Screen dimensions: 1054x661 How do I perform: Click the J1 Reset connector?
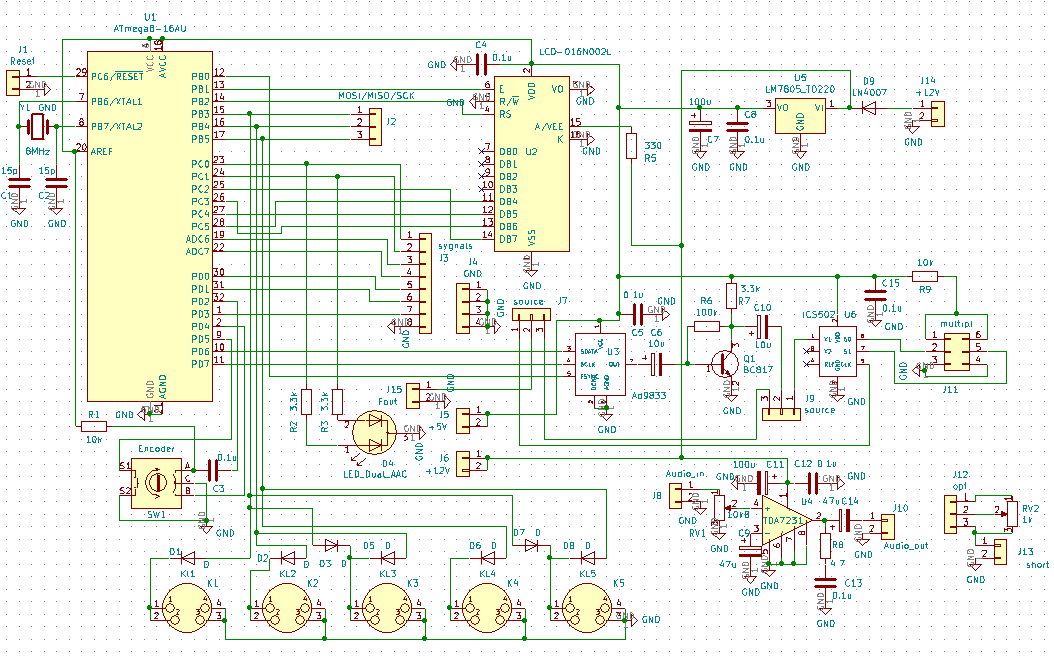(x=13, y=82)
